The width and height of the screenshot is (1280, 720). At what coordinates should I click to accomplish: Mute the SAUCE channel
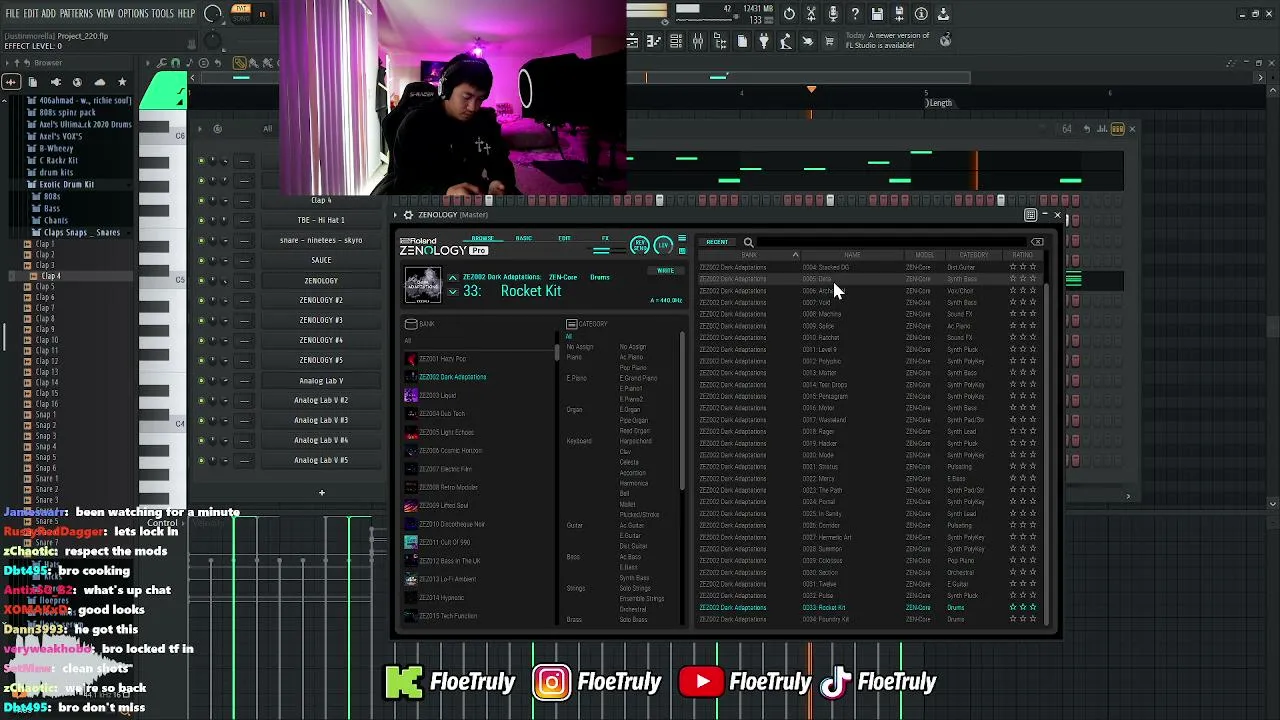tap(201, 260)
